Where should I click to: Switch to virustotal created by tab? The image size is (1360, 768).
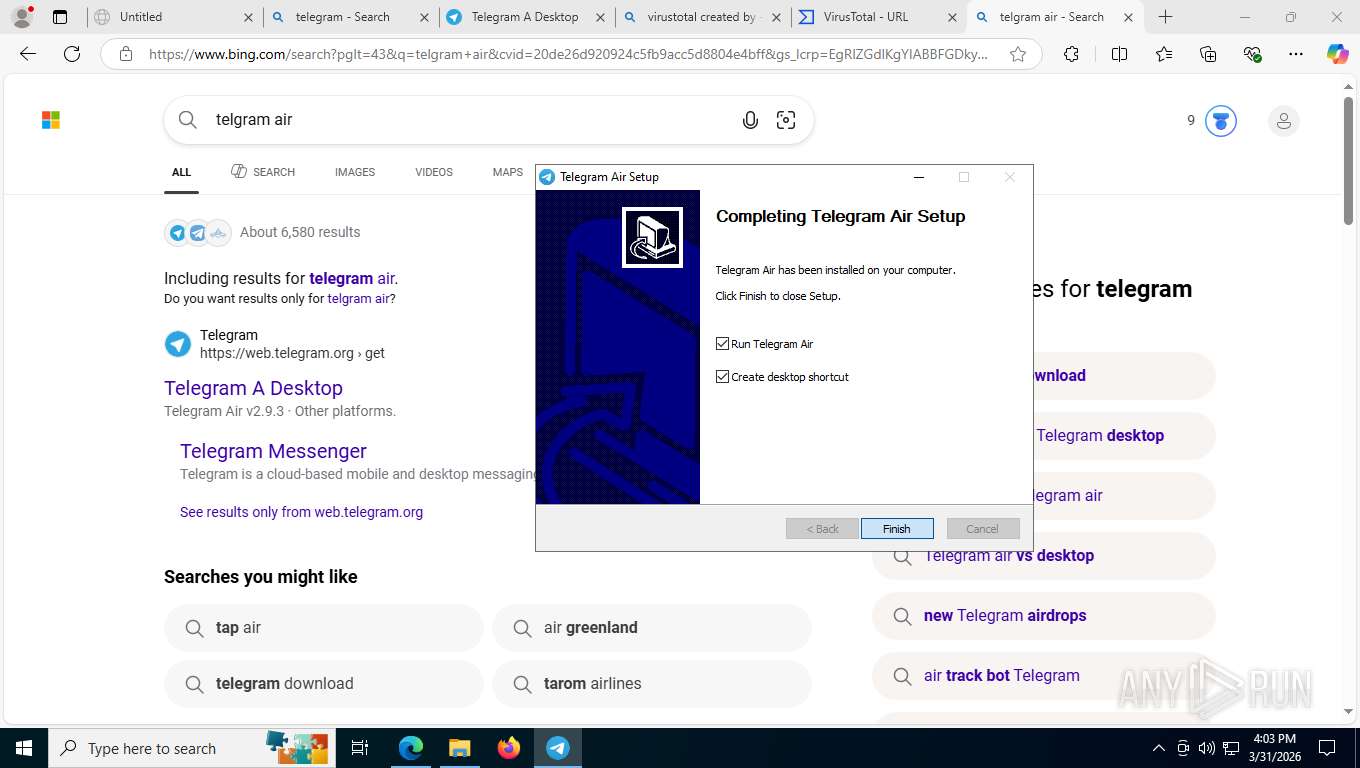[x=700, y=17]
